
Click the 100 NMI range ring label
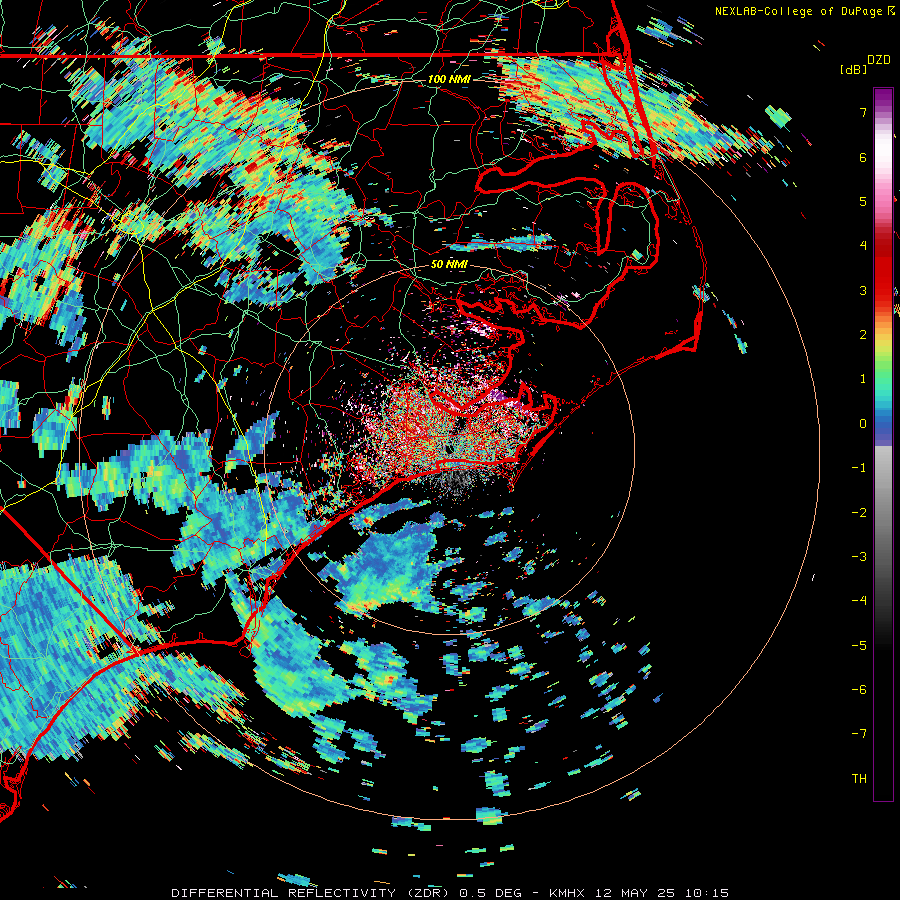(449, 79)
